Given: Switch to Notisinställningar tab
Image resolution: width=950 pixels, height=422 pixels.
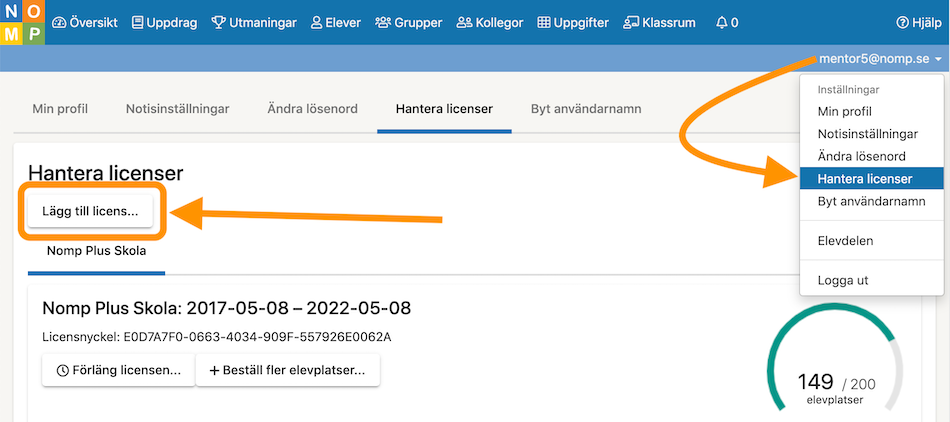Looking at the screenshot, I should coord(178,109).
